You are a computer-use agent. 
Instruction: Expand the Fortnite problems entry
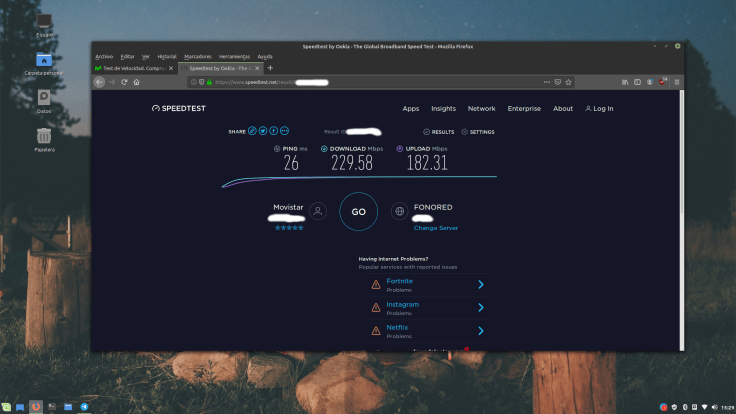coord(480,284)
